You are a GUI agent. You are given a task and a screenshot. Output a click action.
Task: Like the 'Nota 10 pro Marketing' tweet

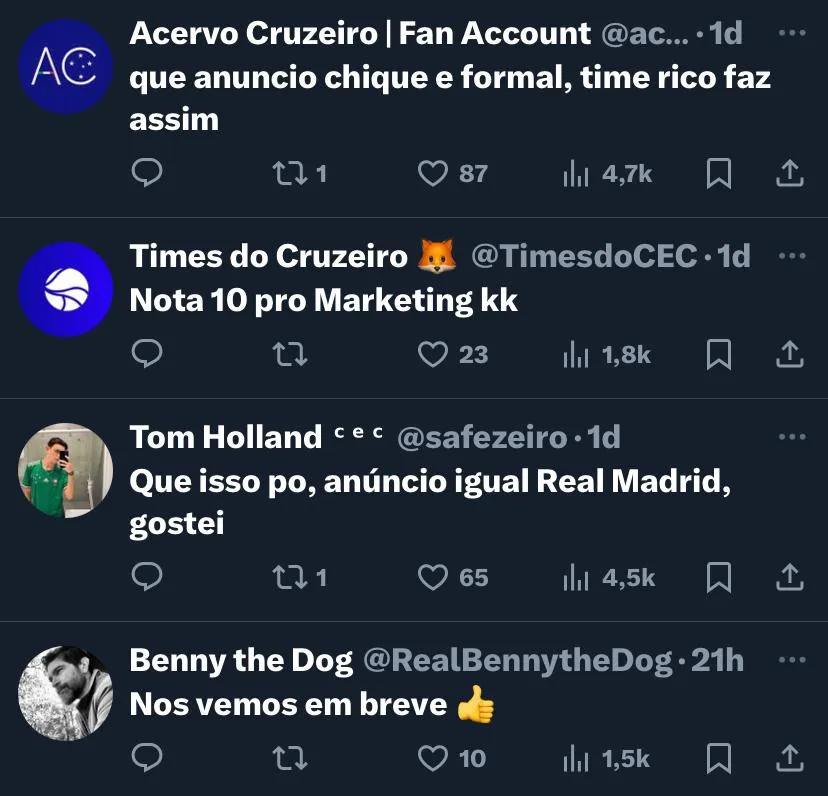pyautogui.click(x=432, y=354)
